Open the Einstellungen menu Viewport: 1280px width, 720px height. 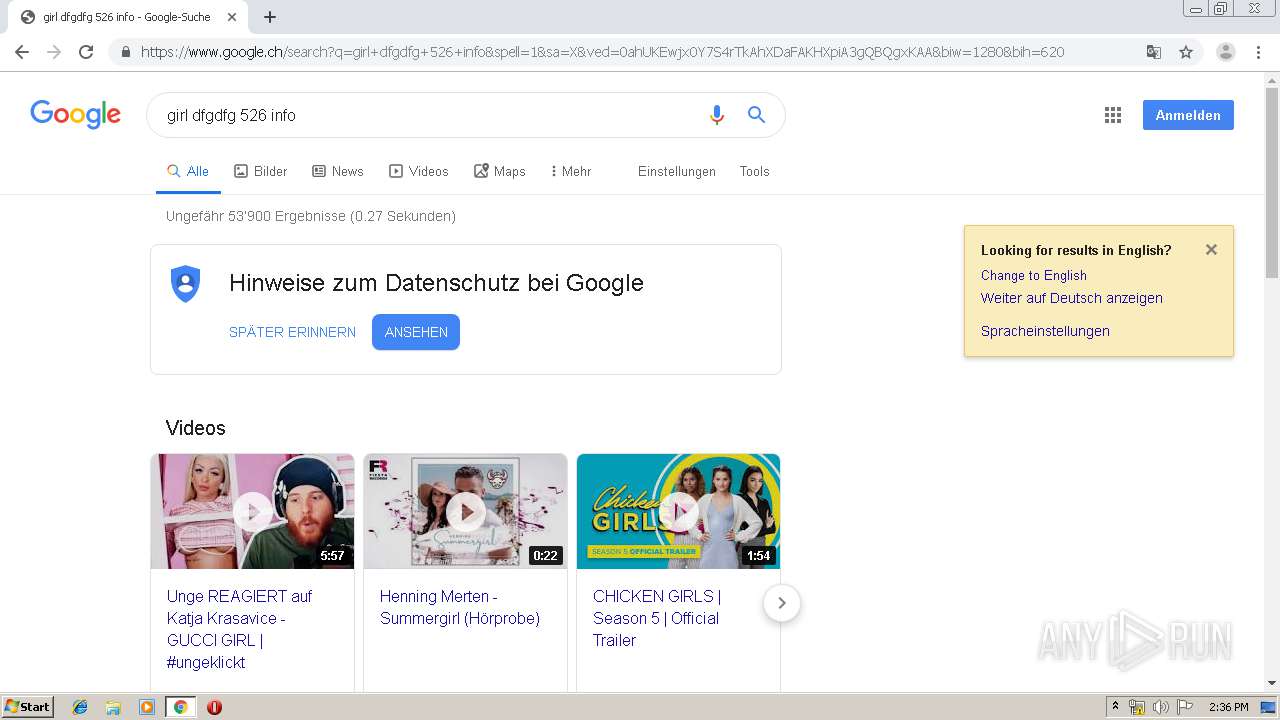click(677, 171)
